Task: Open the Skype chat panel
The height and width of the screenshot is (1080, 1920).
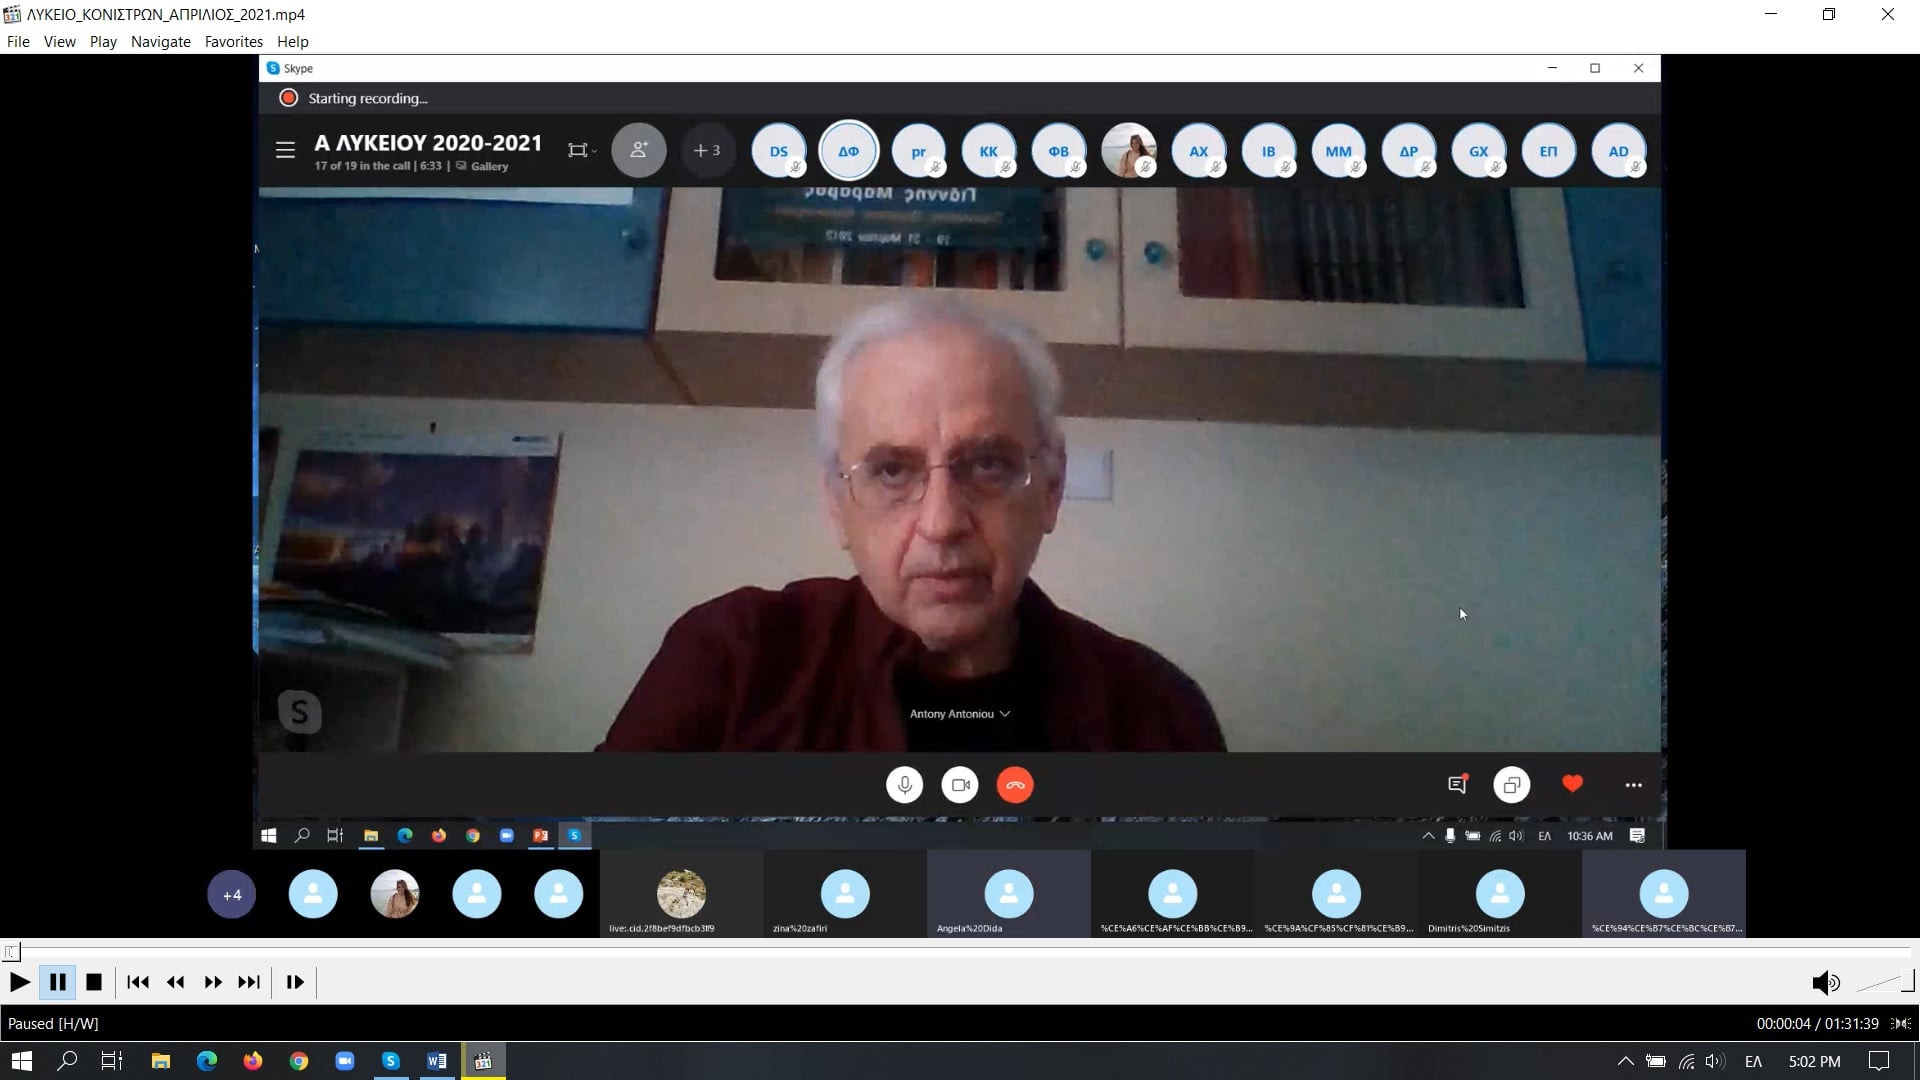Action: click(1457, 785)
